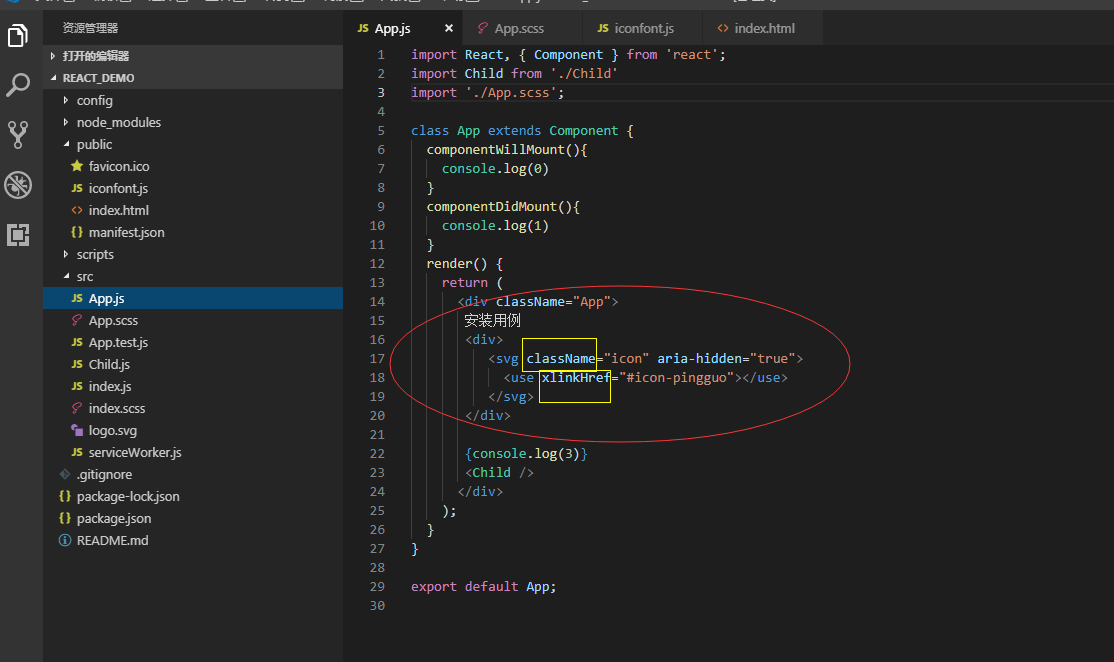
Task: Open the Source Control view
Action: (18, 135)
